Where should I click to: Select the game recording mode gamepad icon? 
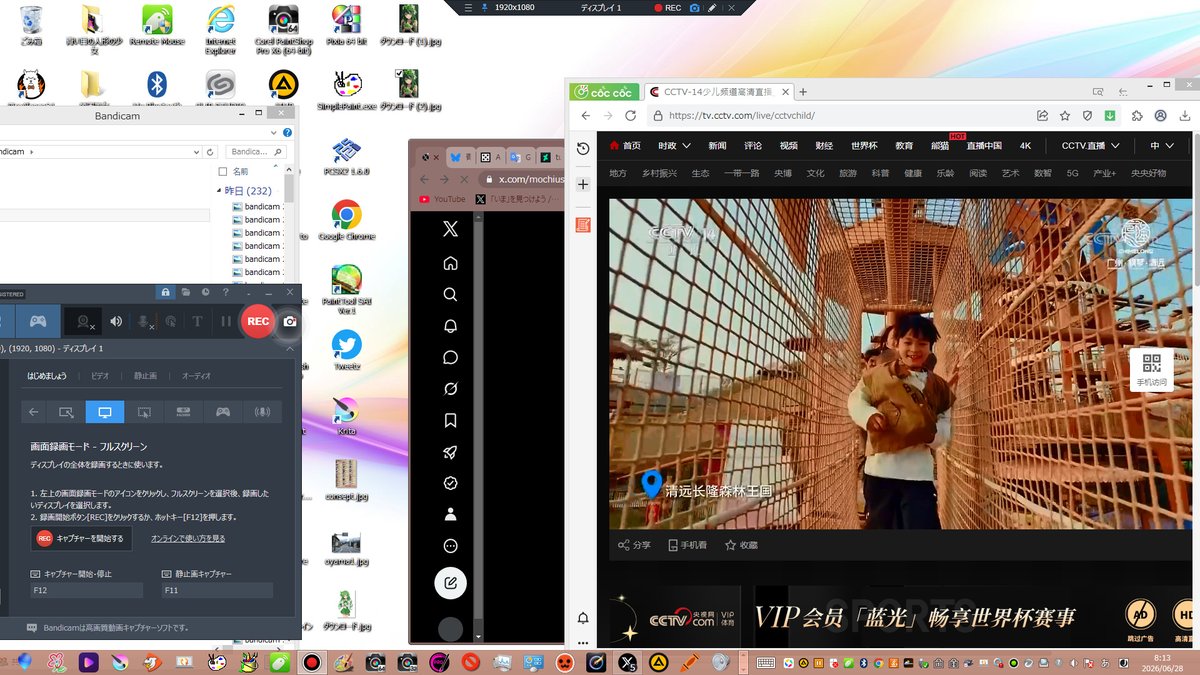[38, 321]
